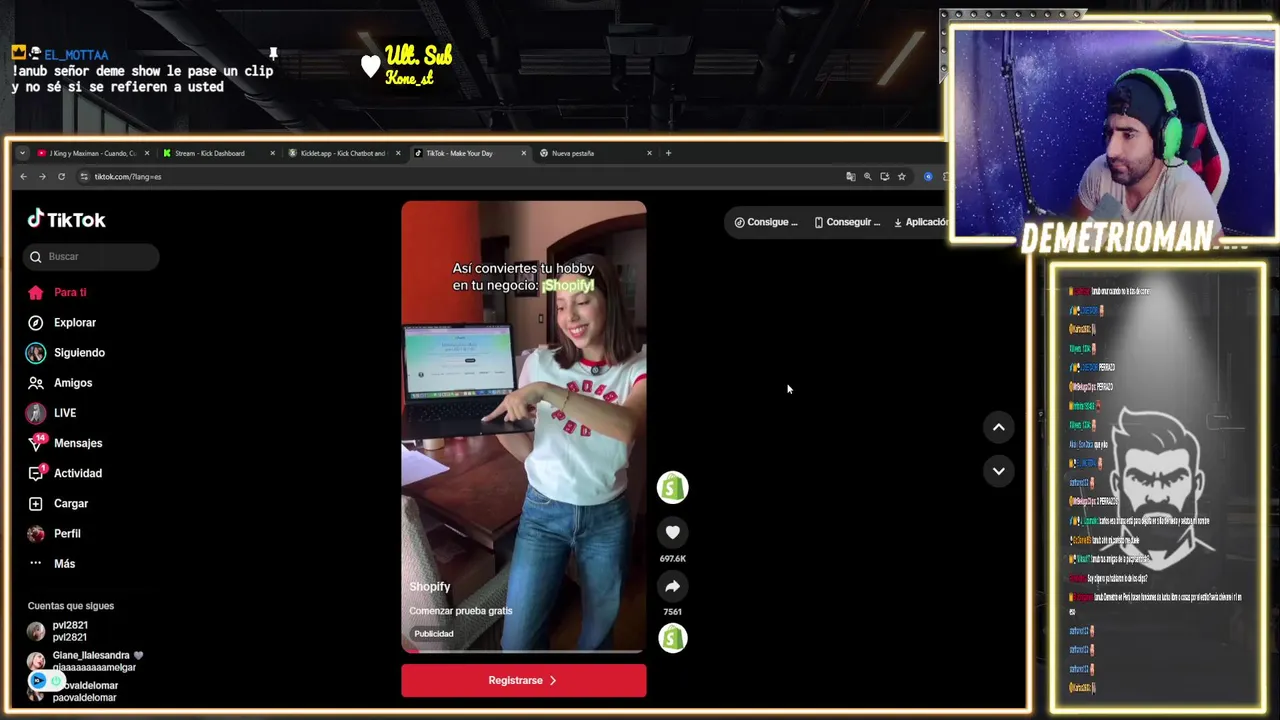Close the Nueva pestaña tab
The width and height of the screenshot is (1280, 720).
point(649,153)
